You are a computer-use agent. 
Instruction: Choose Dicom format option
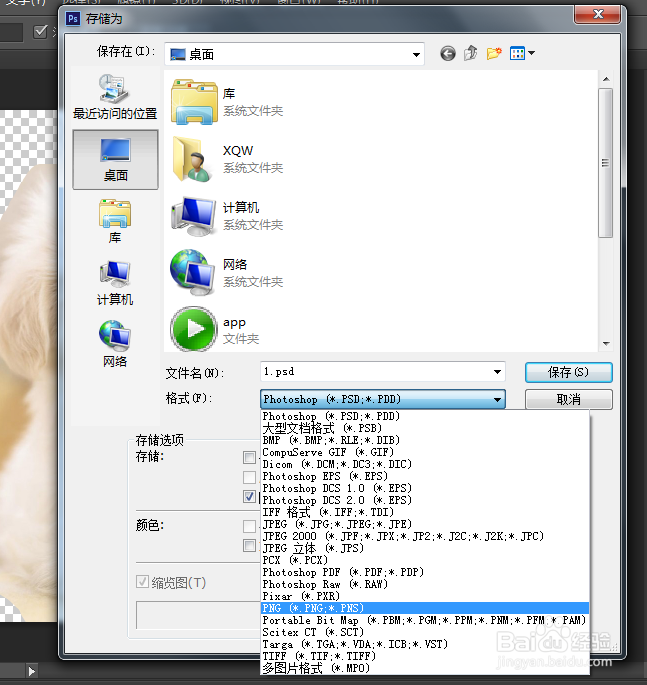[425, 464]
